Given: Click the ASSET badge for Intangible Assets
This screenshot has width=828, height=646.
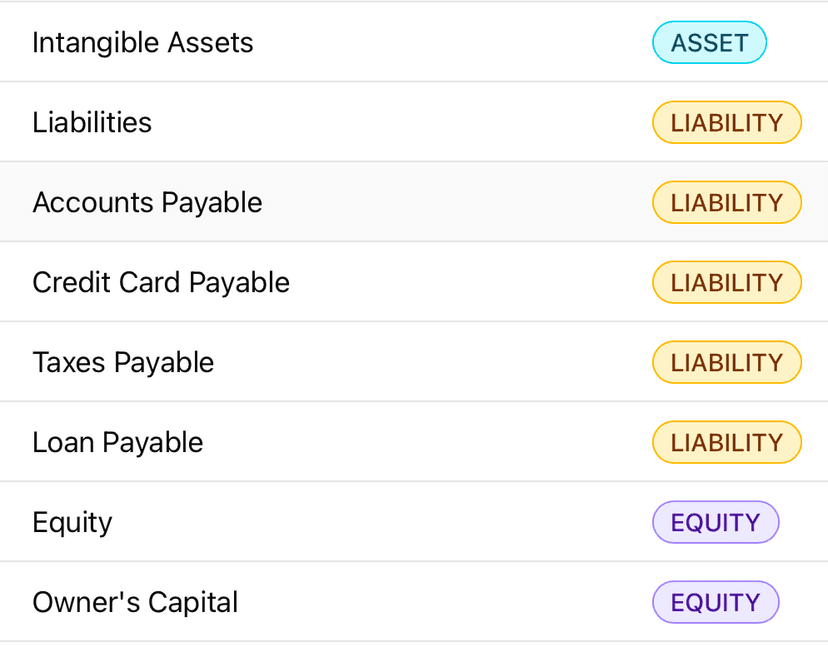Looking at the screenshot, I should point(709,43).
